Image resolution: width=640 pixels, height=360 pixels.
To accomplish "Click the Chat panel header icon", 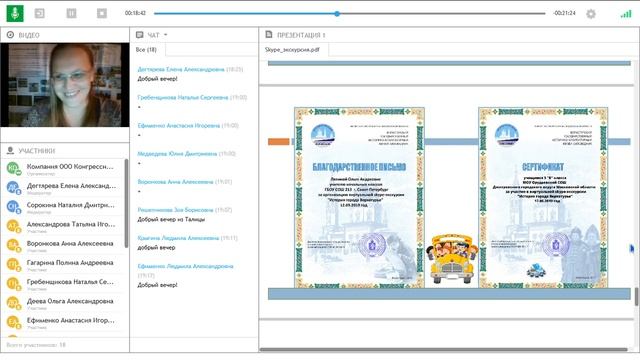I will (140, 35).
